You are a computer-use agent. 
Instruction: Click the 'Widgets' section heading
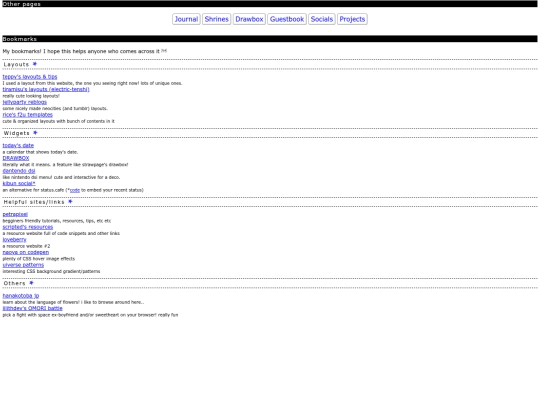pyautogui.click(x=17, y=133)
